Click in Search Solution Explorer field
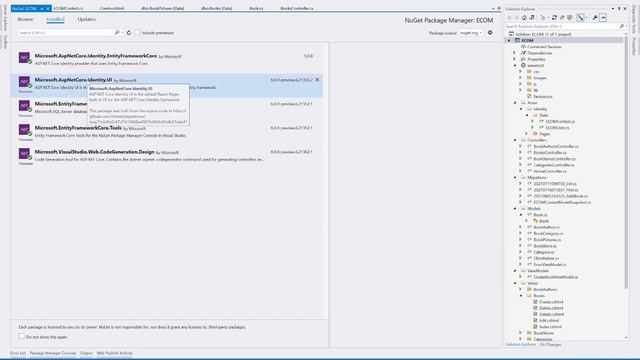The image size is (640, 360). click(561, 26)
